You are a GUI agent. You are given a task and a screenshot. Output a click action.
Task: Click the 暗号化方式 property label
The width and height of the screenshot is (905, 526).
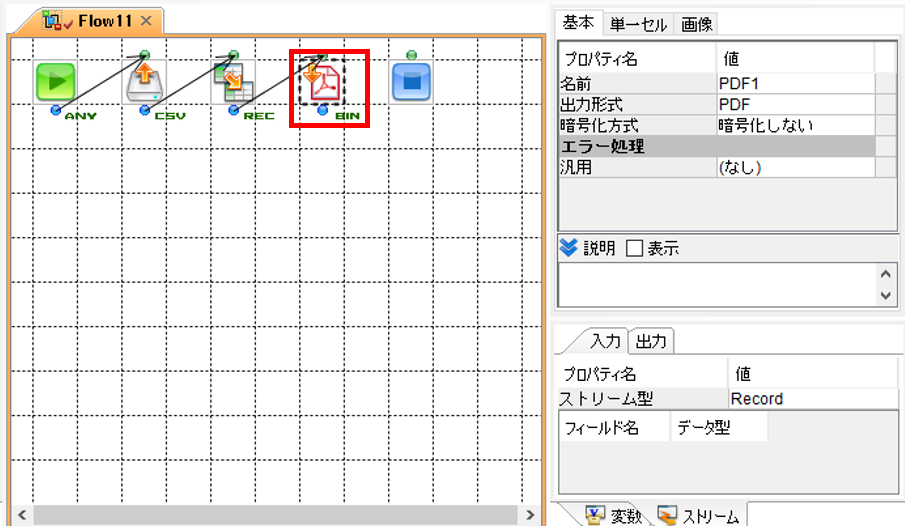(637, 125)
